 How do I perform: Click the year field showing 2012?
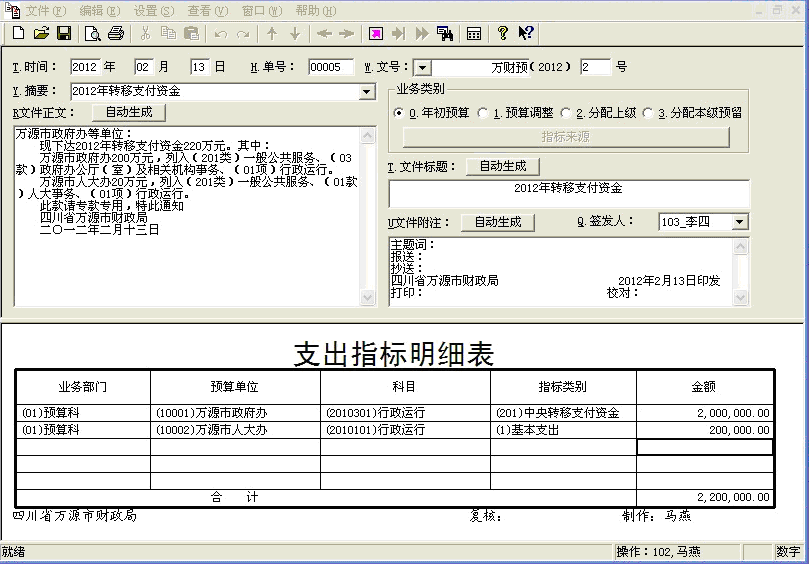pos(85,67)
